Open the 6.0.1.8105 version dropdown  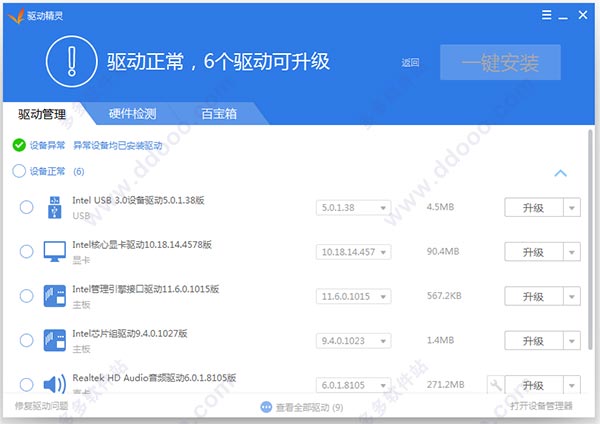pyautogui.click(x=354, y=385)
